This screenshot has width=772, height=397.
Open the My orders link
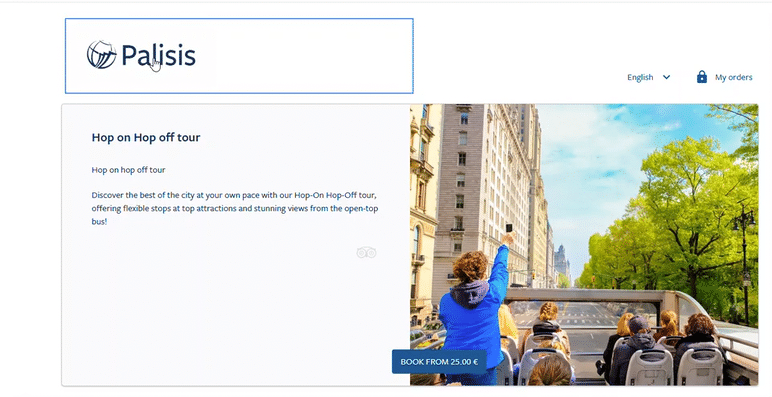point(733,77)
